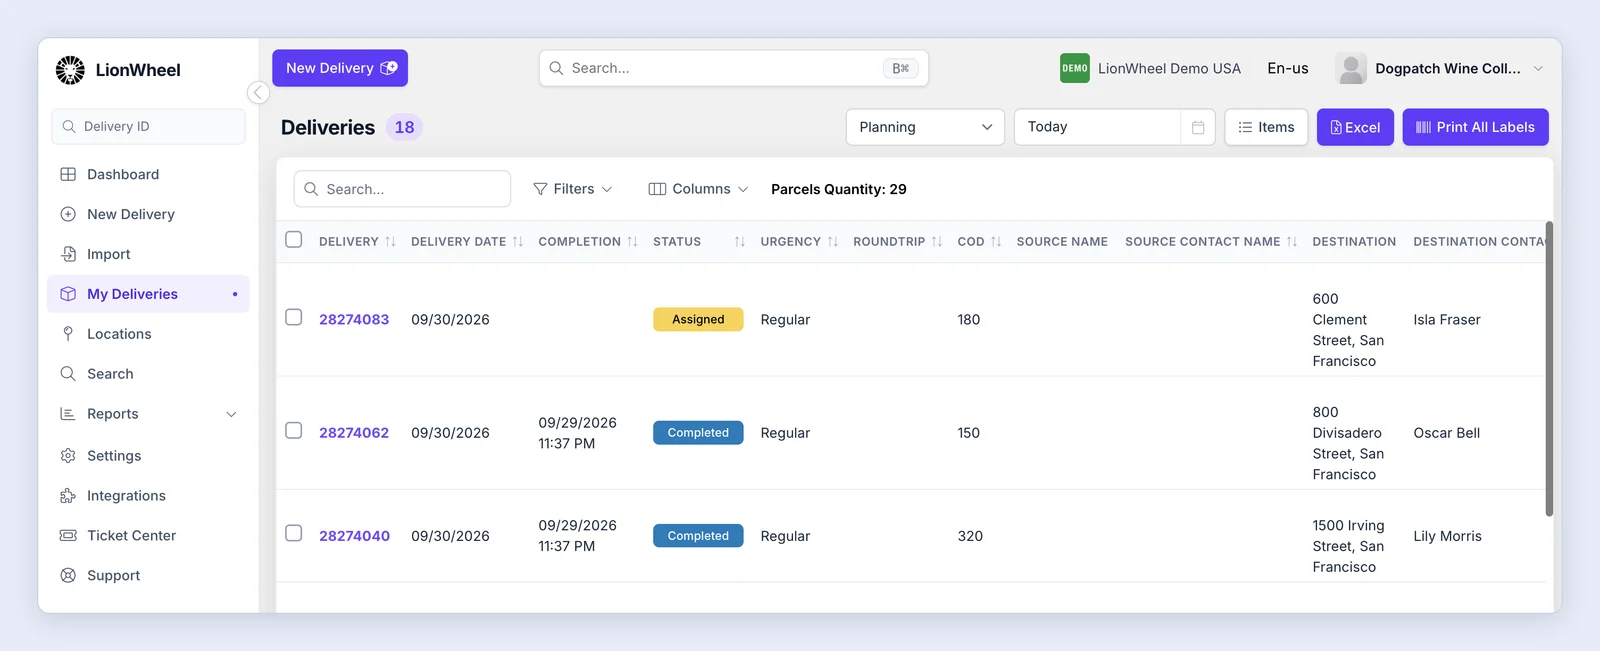Open the En-us language selector
Viewport: 1600px width, 651px height.
coord(1287,68)
